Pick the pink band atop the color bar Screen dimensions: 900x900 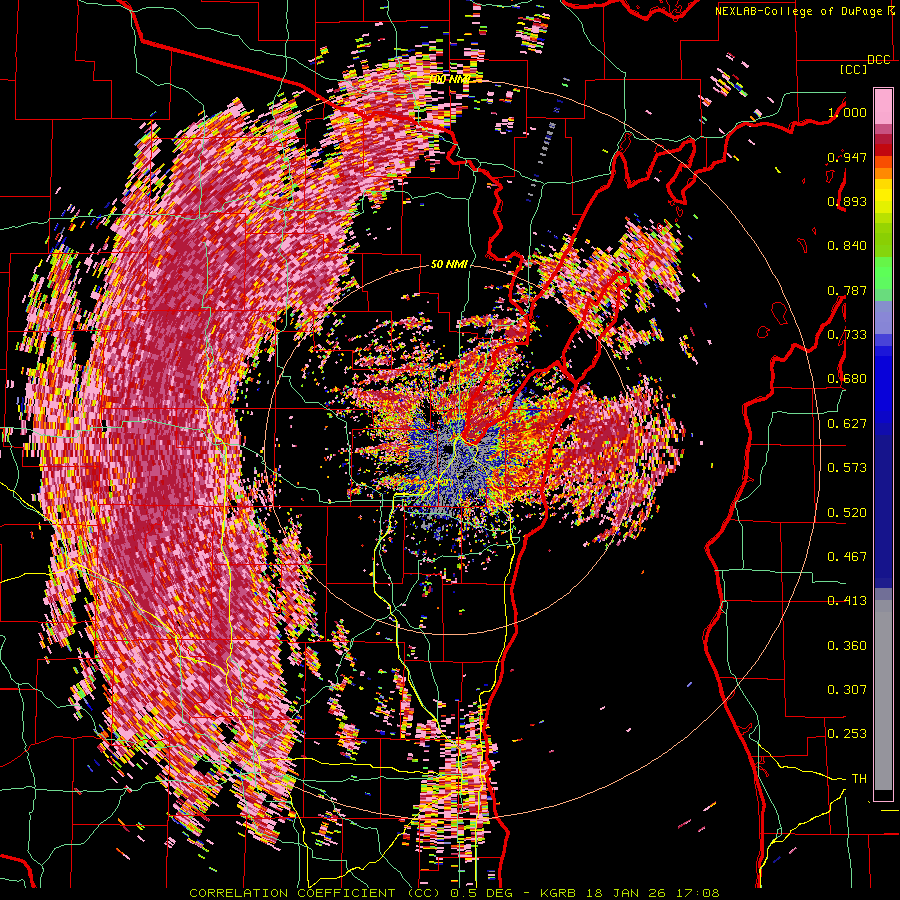[883, 107]
